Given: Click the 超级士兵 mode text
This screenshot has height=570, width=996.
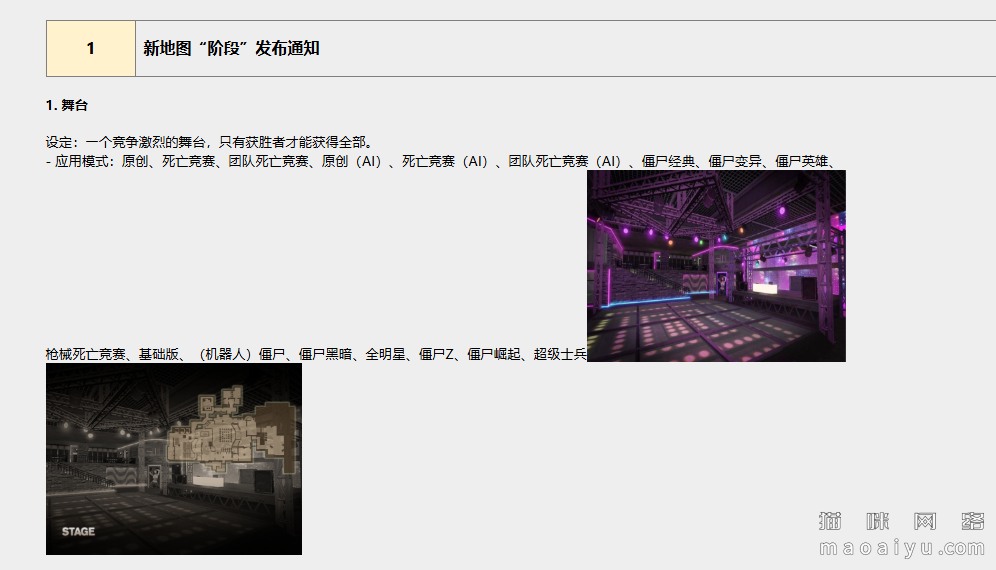Looking at the screenshot, I should [560, 354].
